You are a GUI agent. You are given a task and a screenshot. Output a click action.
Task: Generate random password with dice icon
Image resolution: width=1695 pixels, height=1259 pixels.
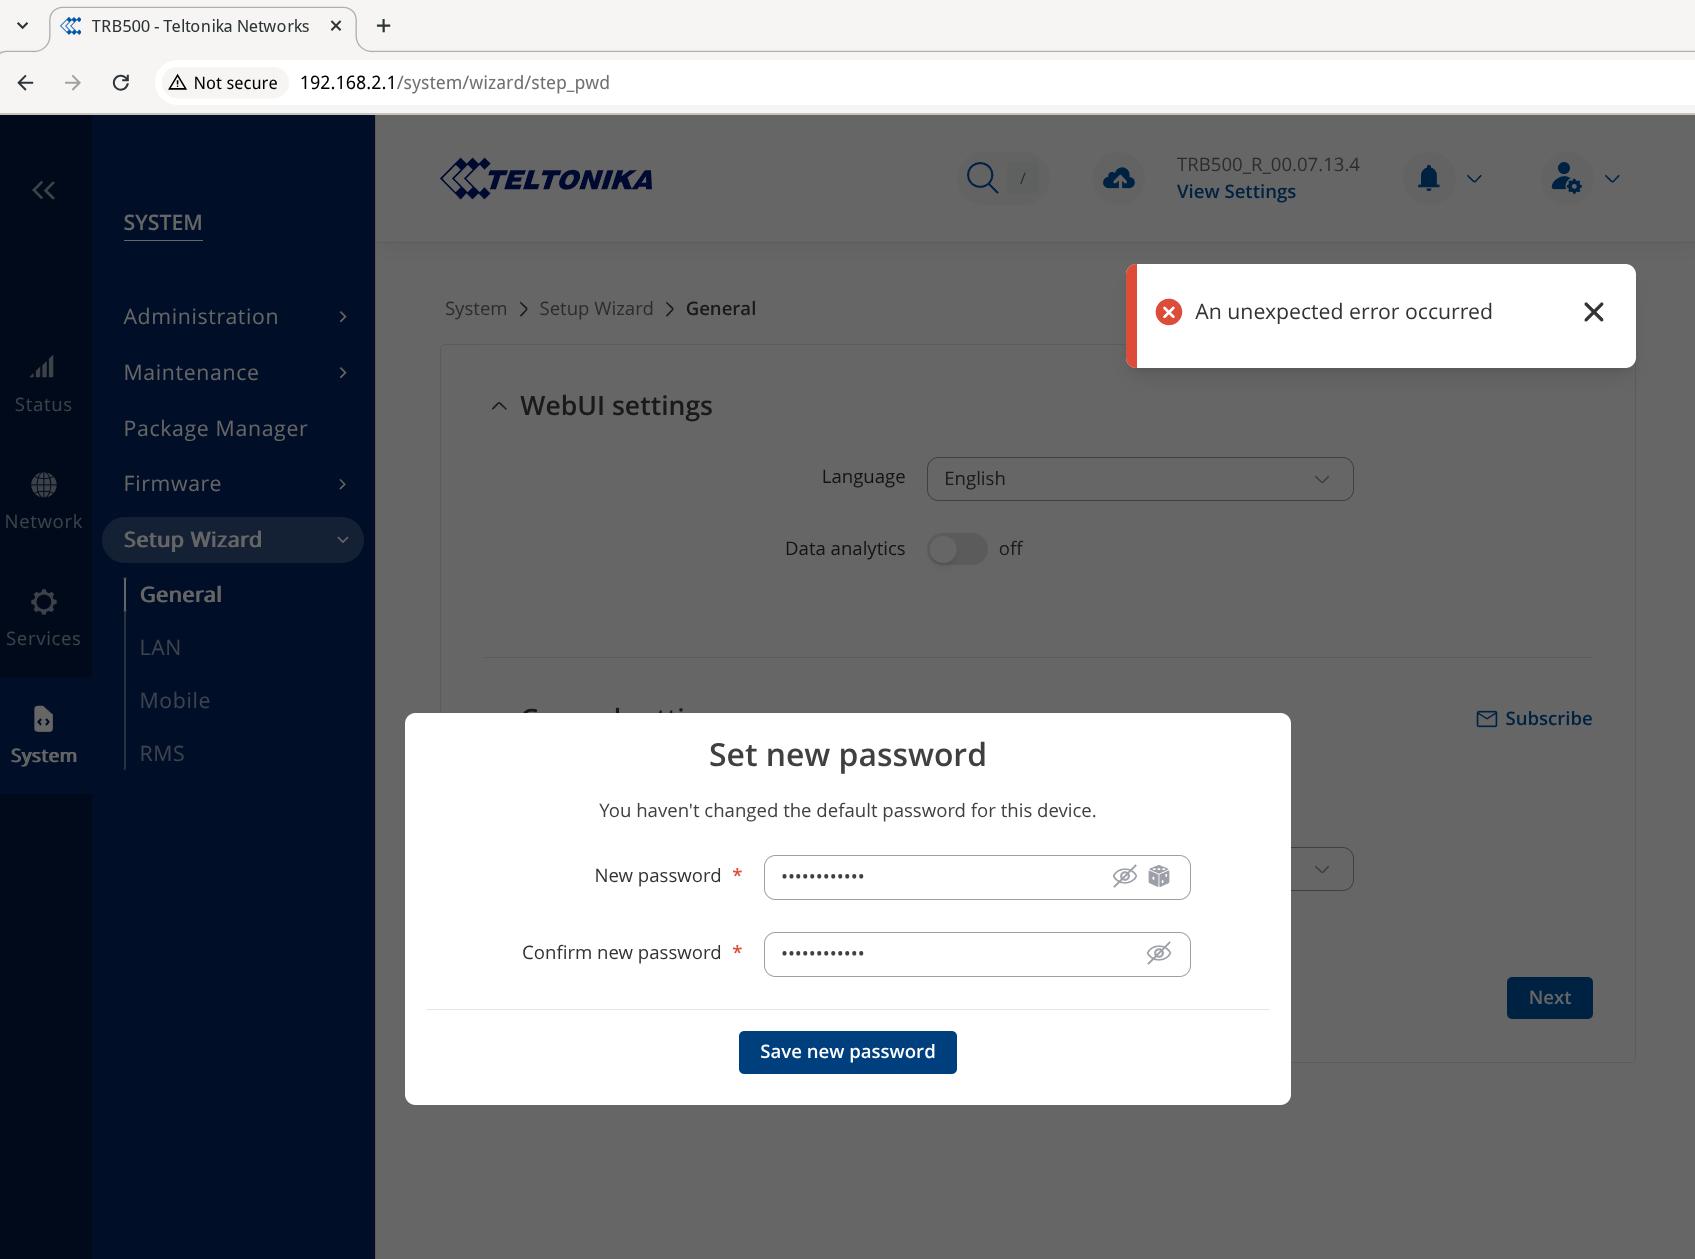tap(1159, 877)
